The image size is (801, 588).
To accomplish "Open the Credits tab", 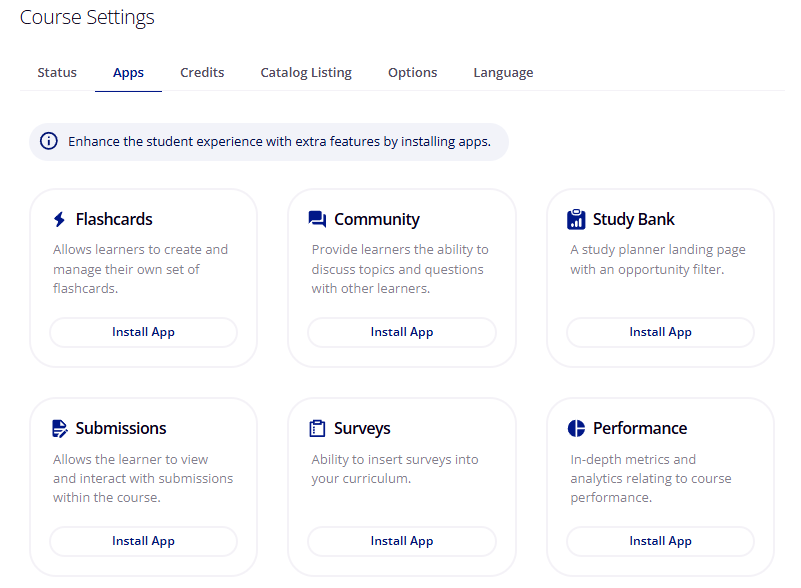I will coord(202,73).
